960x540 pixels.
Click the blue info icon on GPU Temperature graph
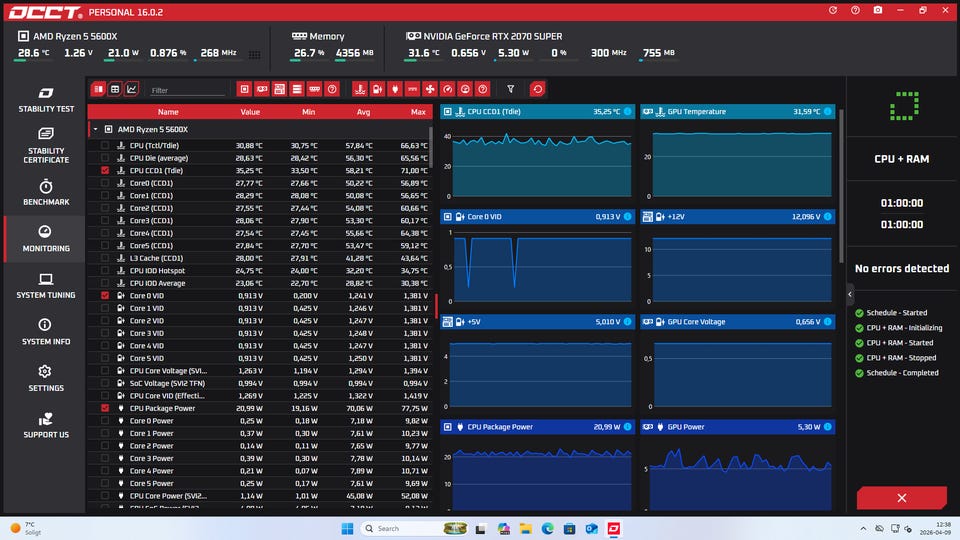[828, 111]
